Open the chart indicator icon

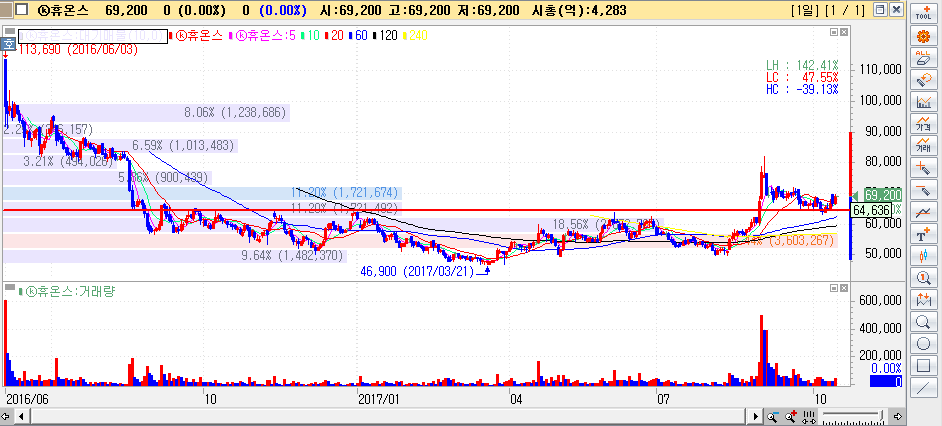[x=924, y=103]
